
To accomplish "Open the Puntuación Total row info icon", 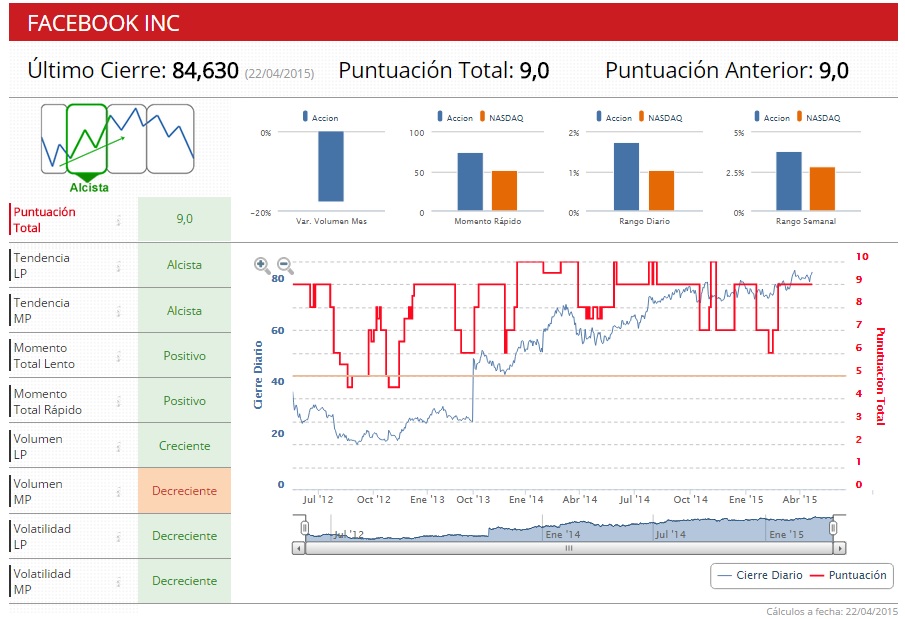I will click(119, 220).
